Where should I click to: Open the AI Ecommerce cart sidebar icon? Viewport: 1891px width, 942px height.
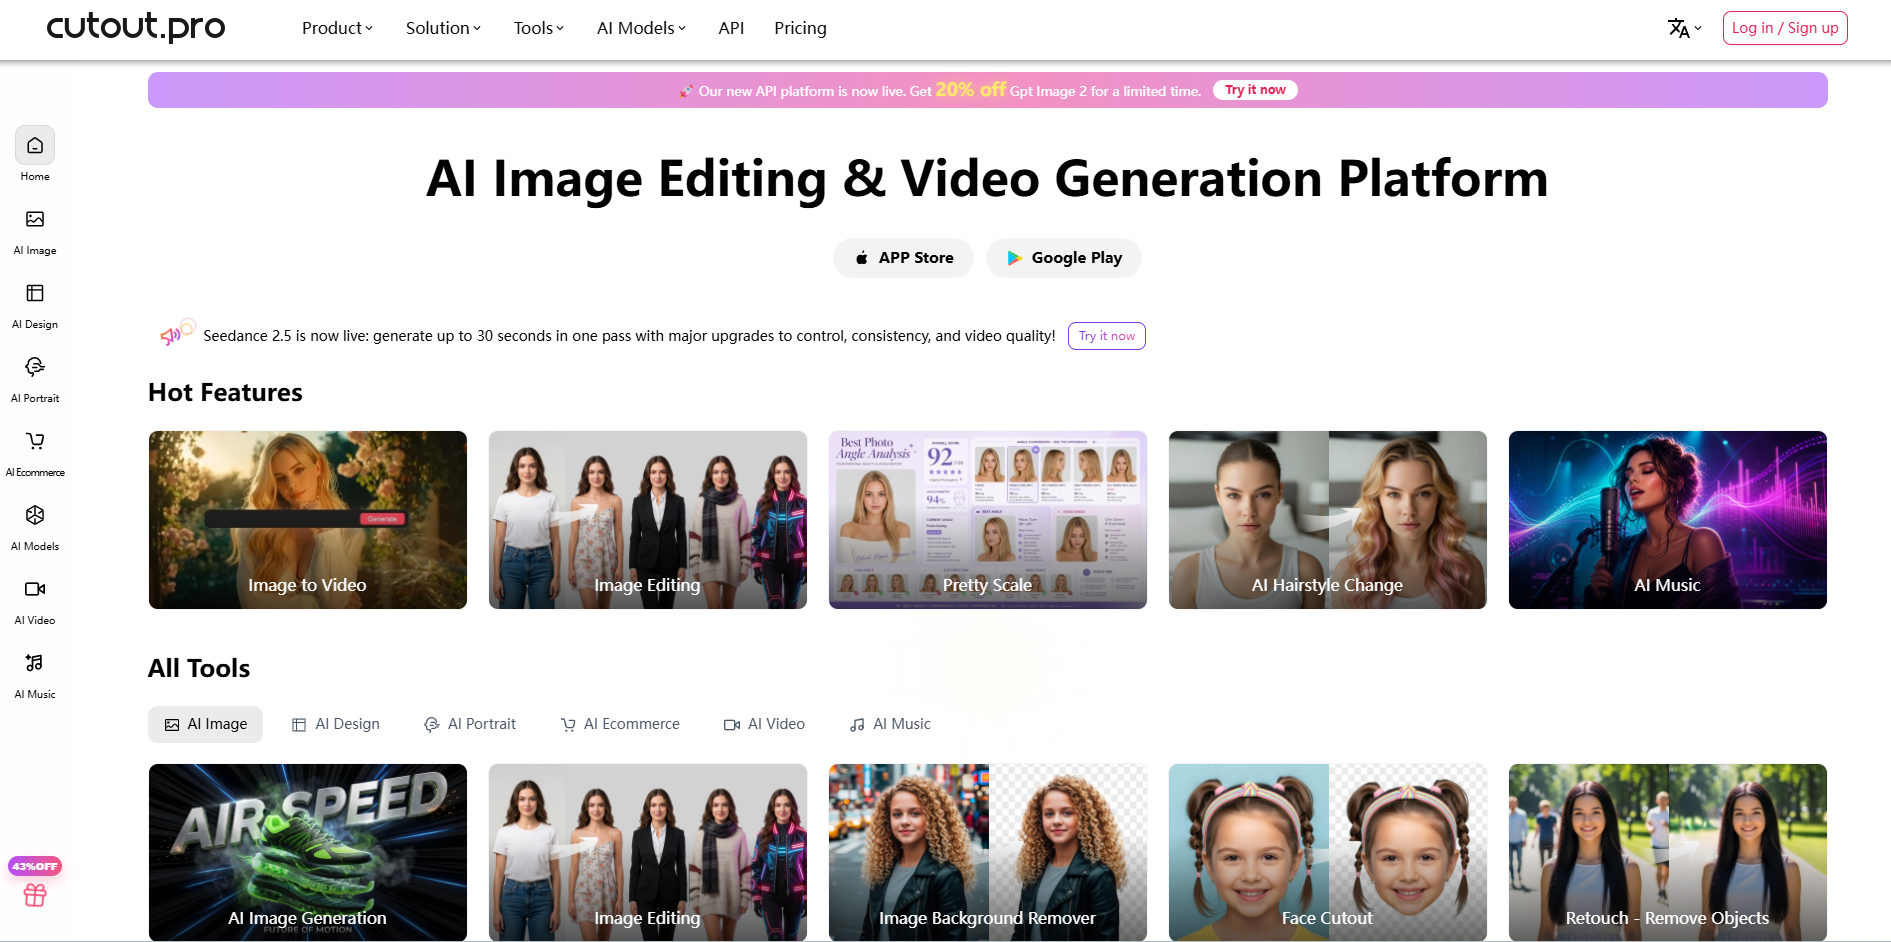(x=35, y=442)
